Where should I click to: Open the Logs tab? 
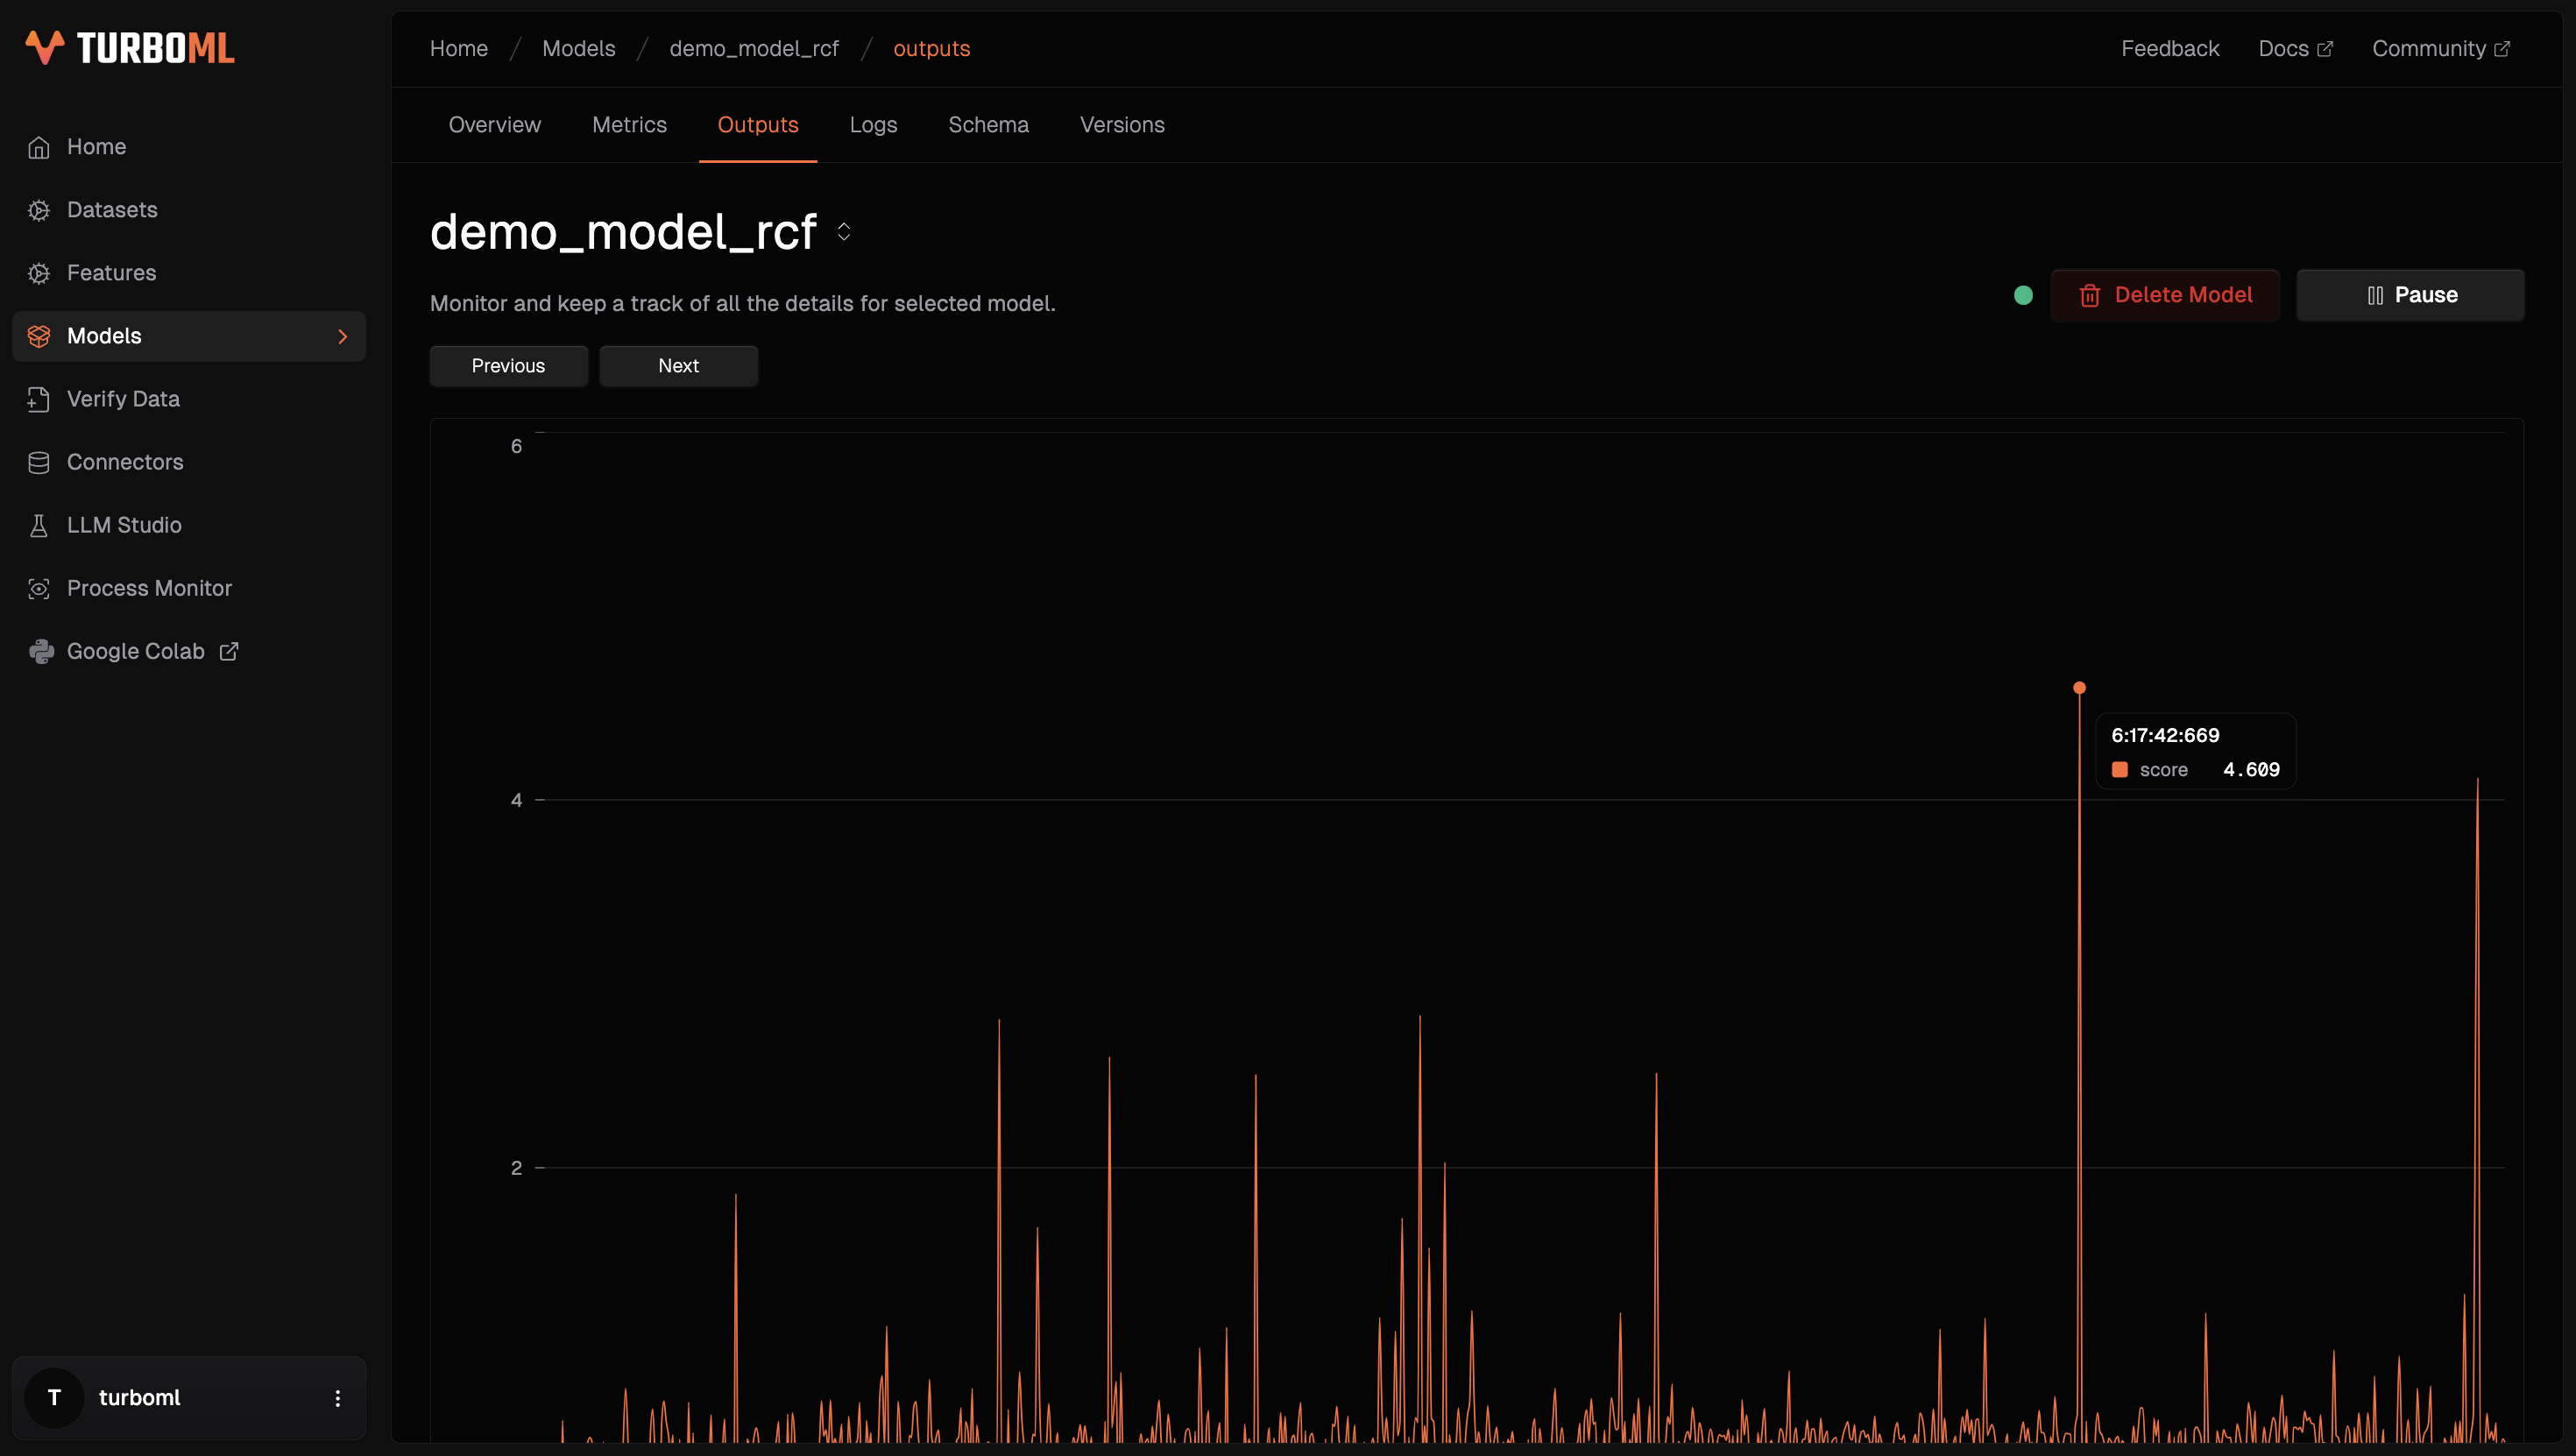pos(873,125)
